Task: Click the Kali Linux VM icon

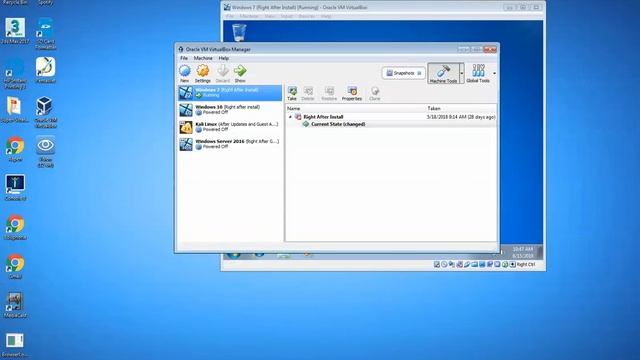Action: coord(186,127)
